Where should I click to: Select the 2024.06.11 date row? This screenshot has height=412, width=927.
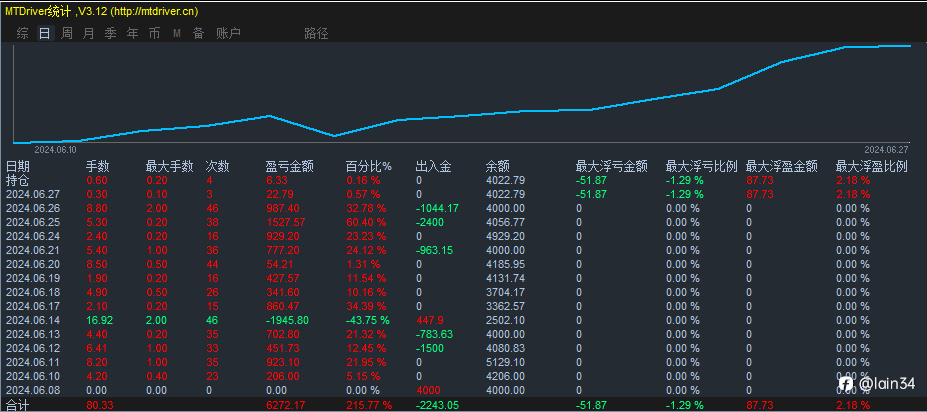31,362
